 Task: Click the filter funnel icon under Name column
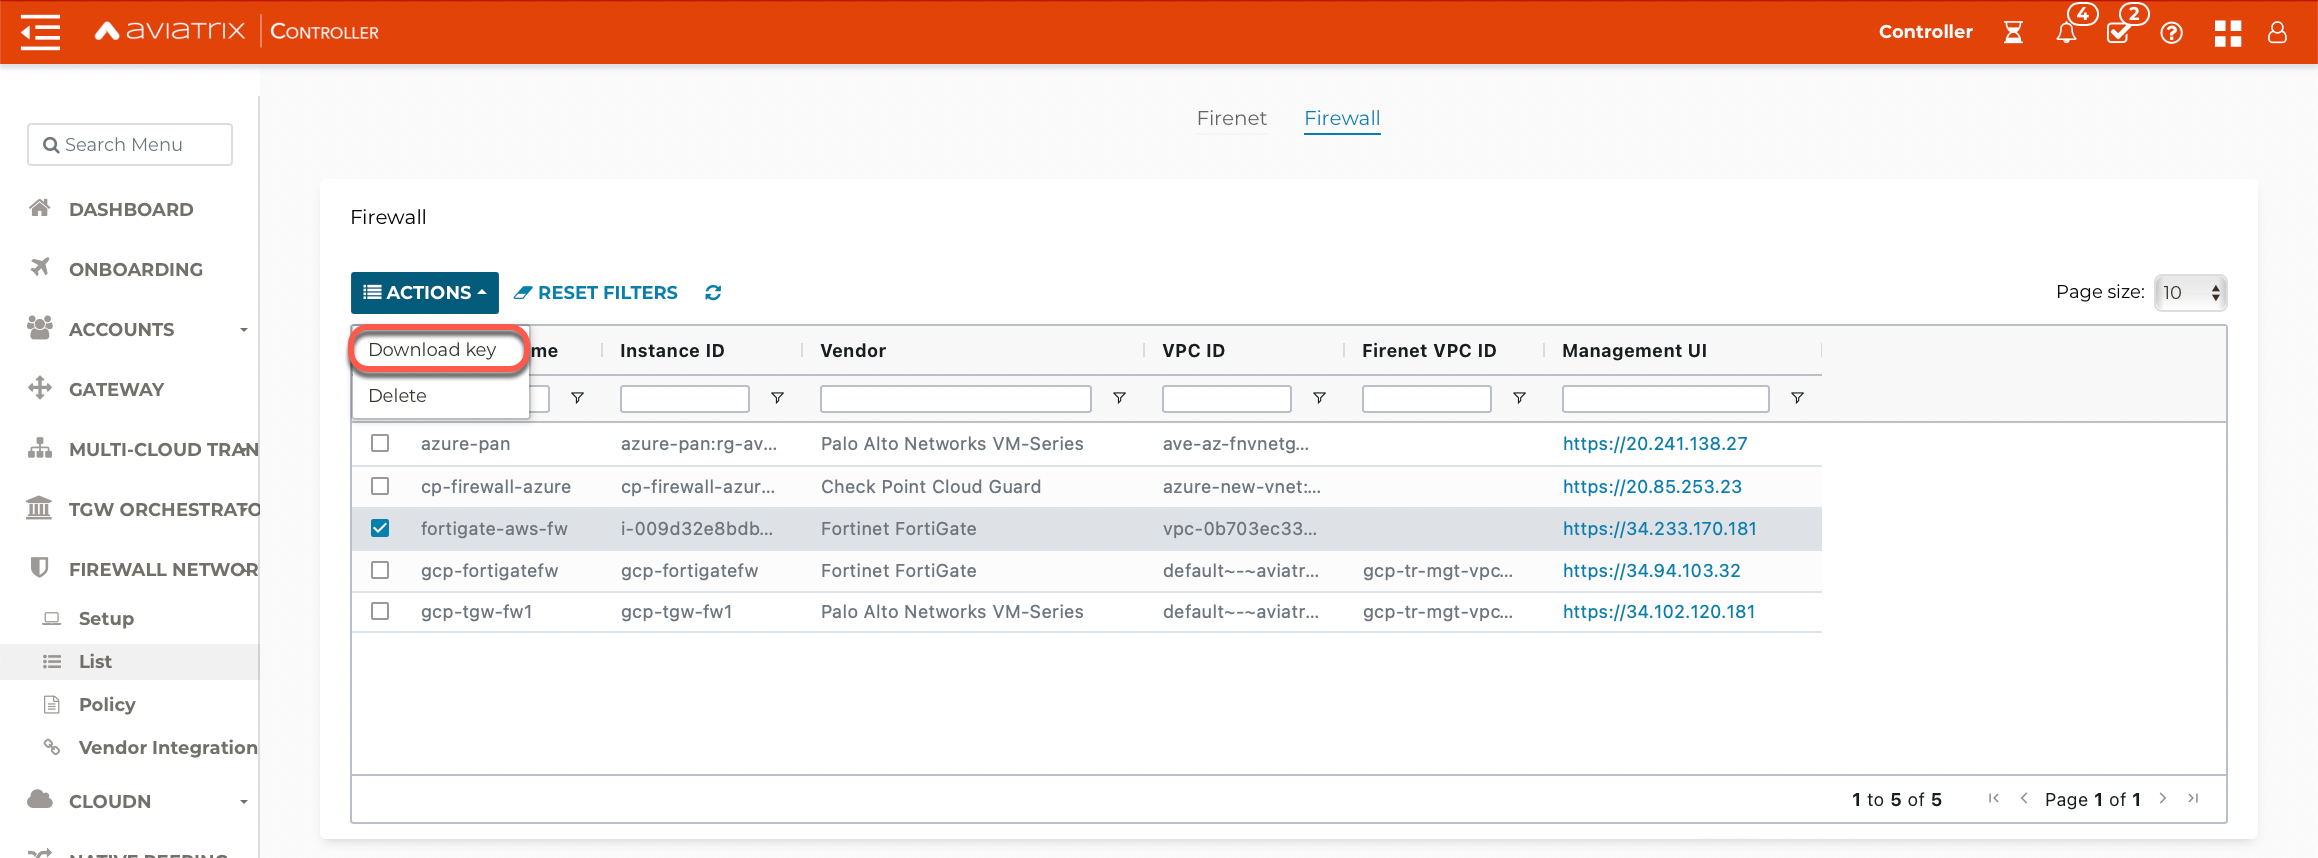(x=577, y=398)
